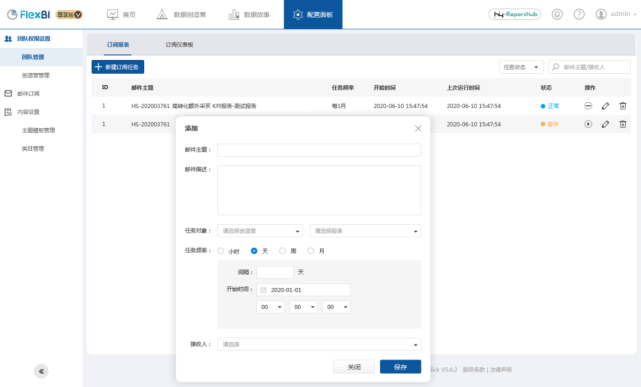The image size is (641, 387).
Task: Open the 服务条款 footer link
Action: coord(473,369)
